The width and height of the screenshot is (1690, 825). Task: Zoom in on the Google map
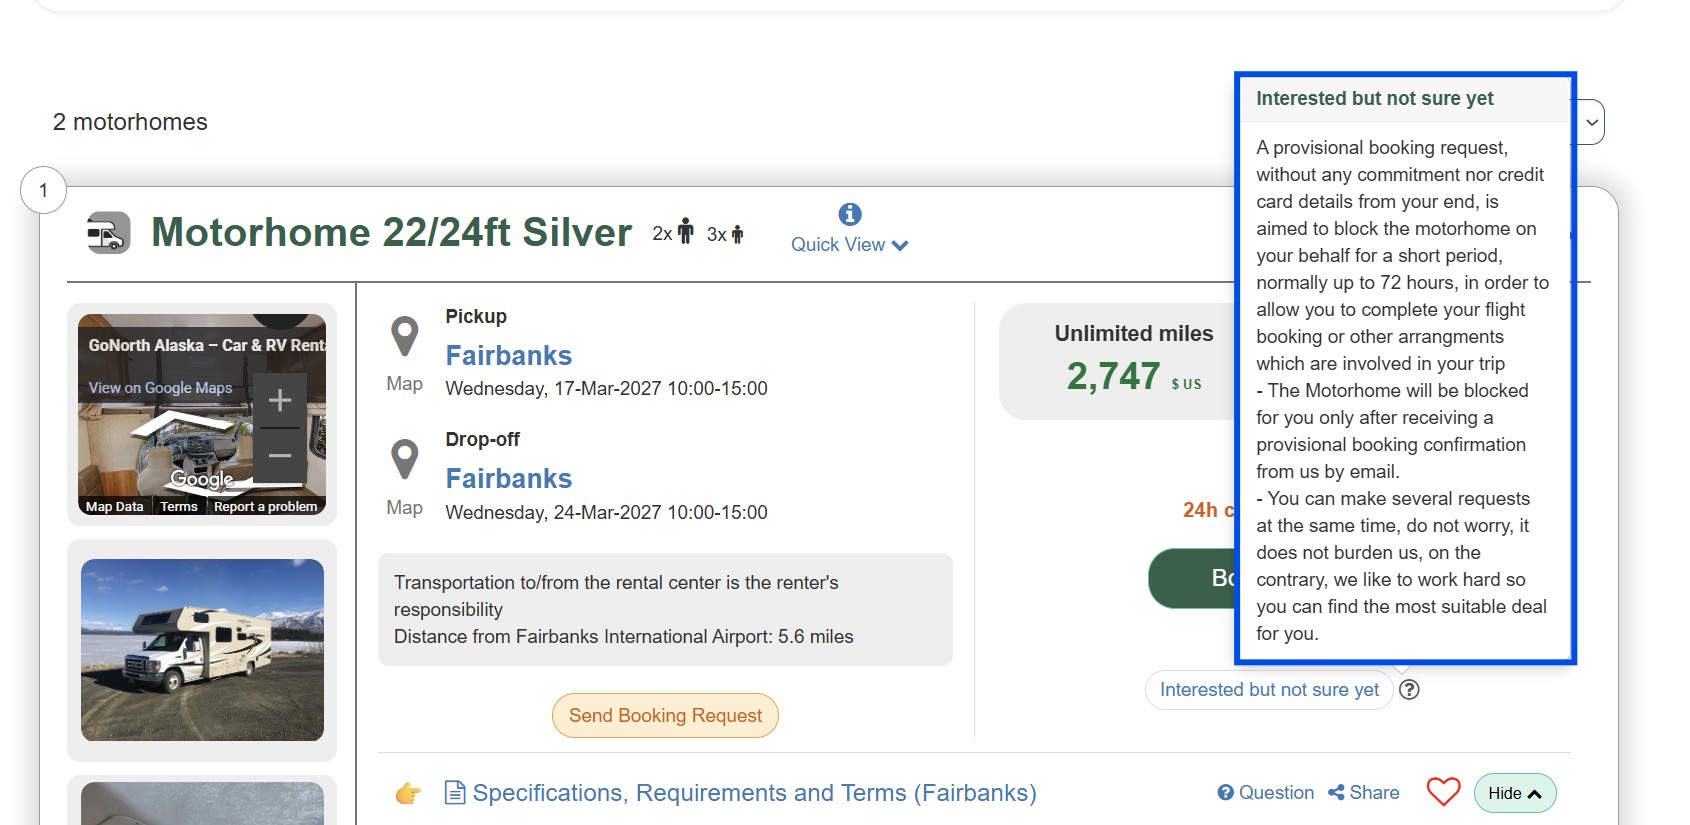tap(280, 400)
